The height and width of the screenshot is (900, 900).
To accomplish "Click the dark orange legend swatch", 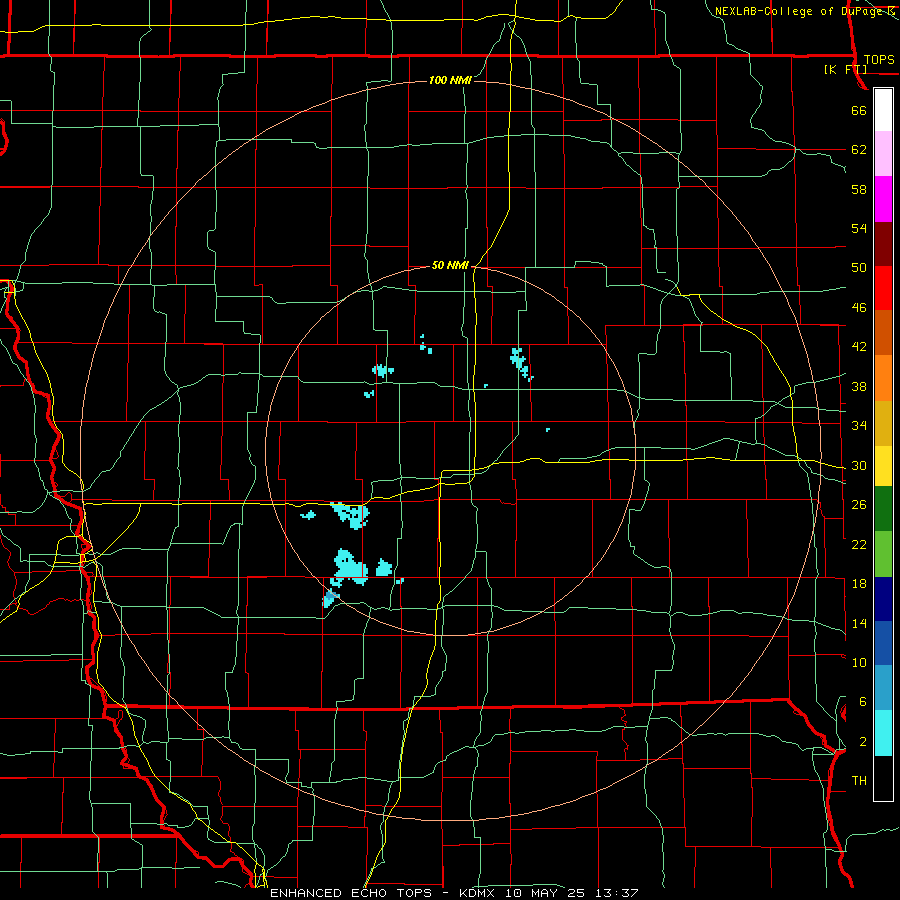I will 883,332.
